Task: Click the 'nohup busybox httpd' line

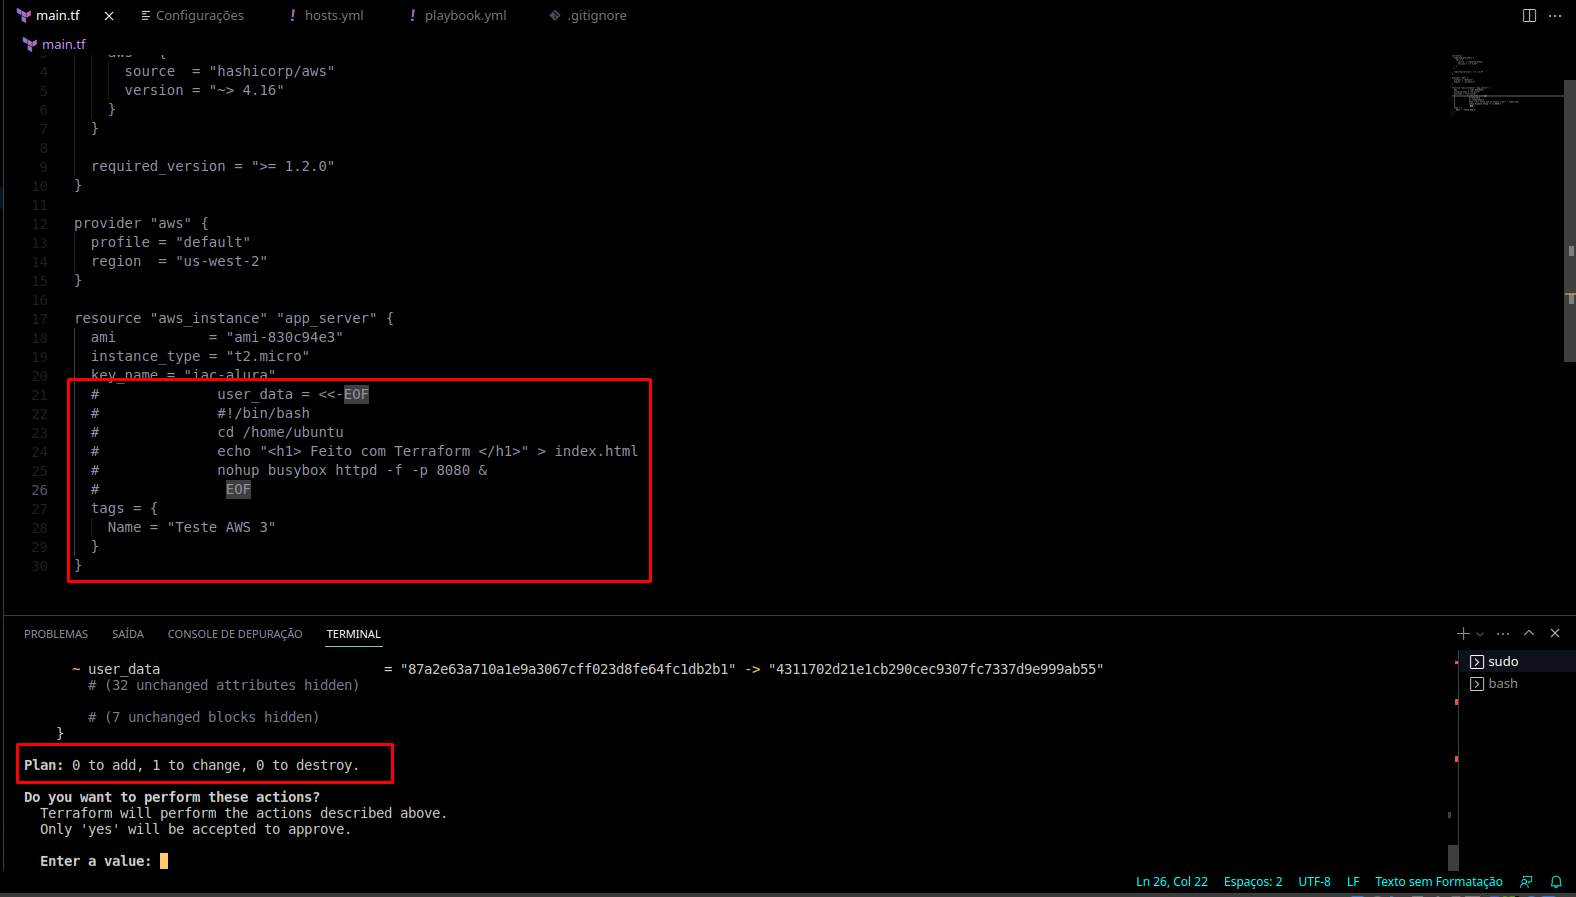Action: [352, 471]
